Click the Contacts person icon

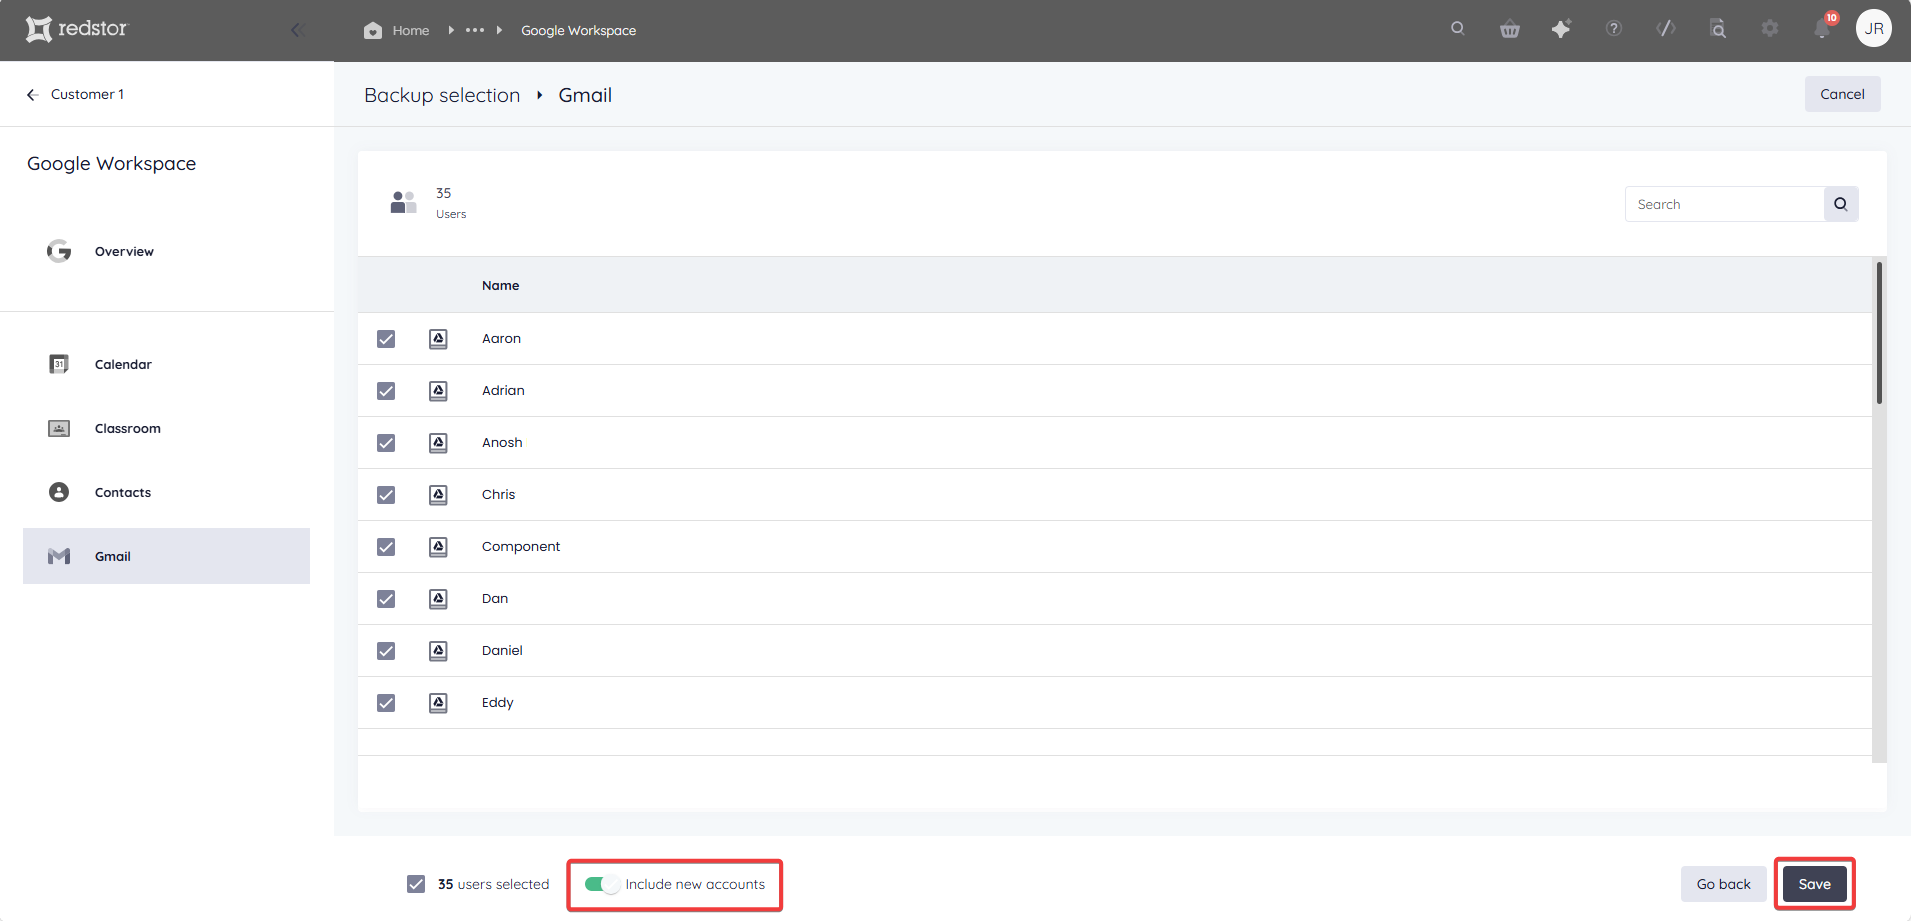click(x=59, y=492)
